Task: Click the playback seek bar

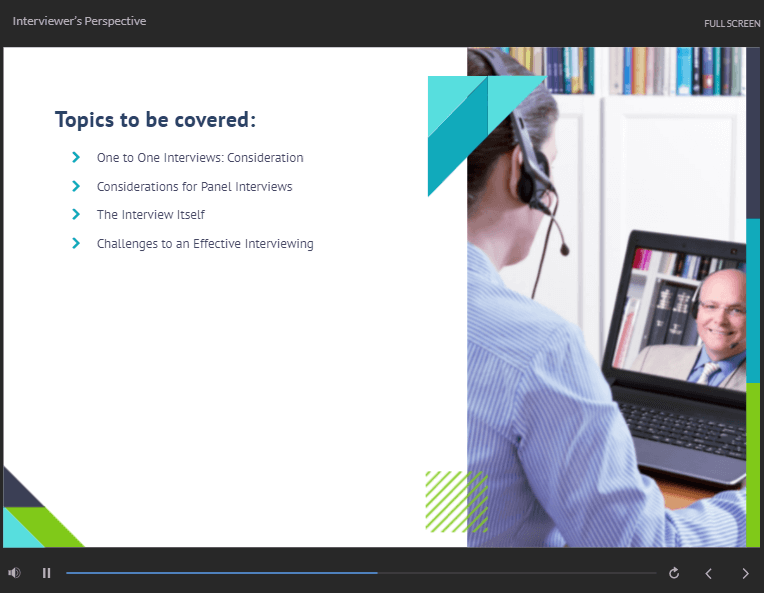Action: click(x=360, y=573)
